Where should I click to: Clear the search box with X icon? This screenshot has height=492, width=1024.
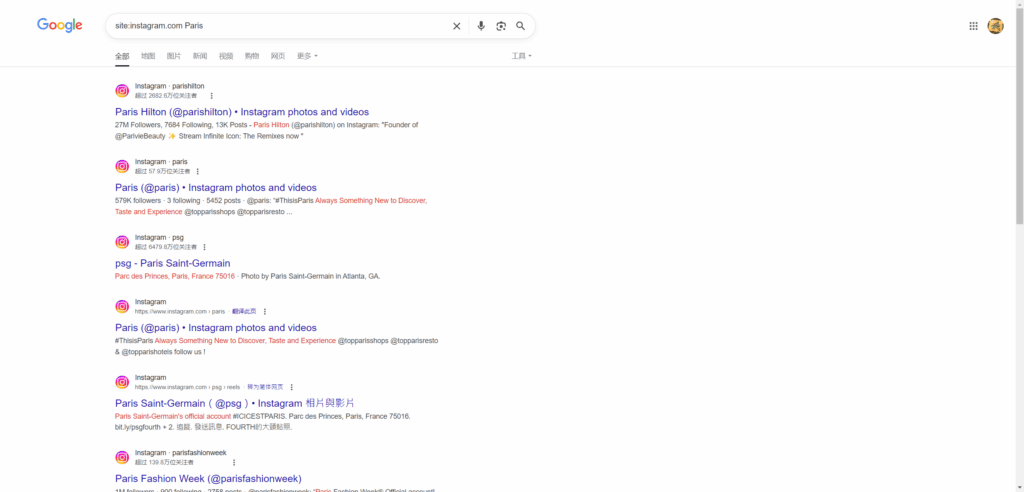(x=456, y=26)
